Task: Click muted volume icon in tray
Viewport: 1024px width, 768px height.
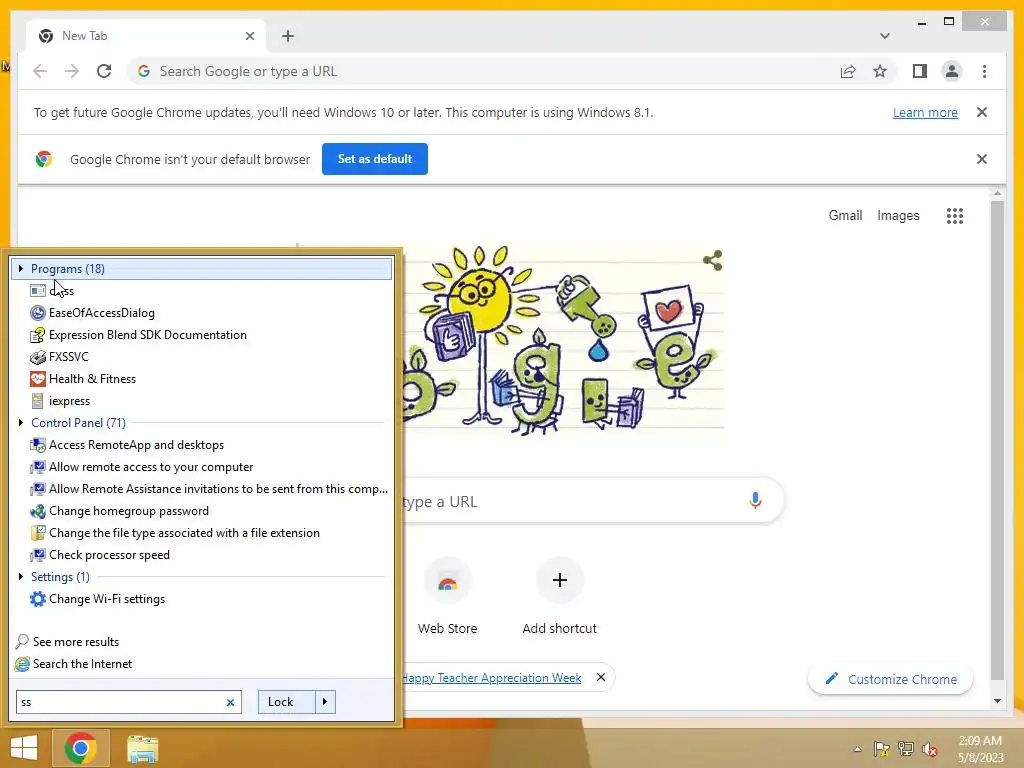Action: 929,748
